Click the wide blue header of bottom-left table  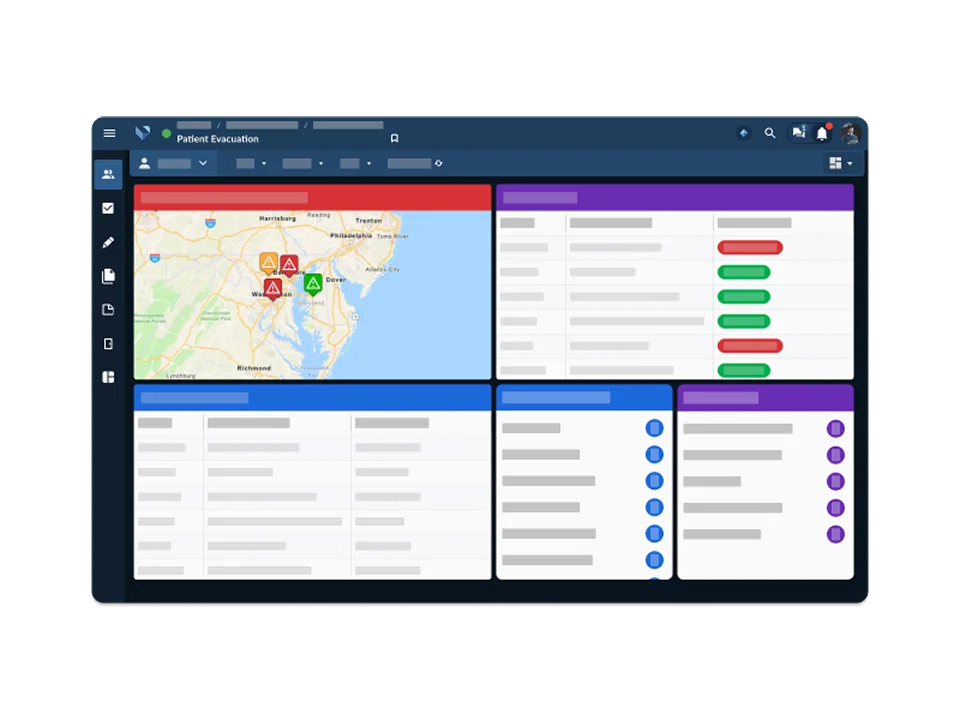click(x=312, y=397)
